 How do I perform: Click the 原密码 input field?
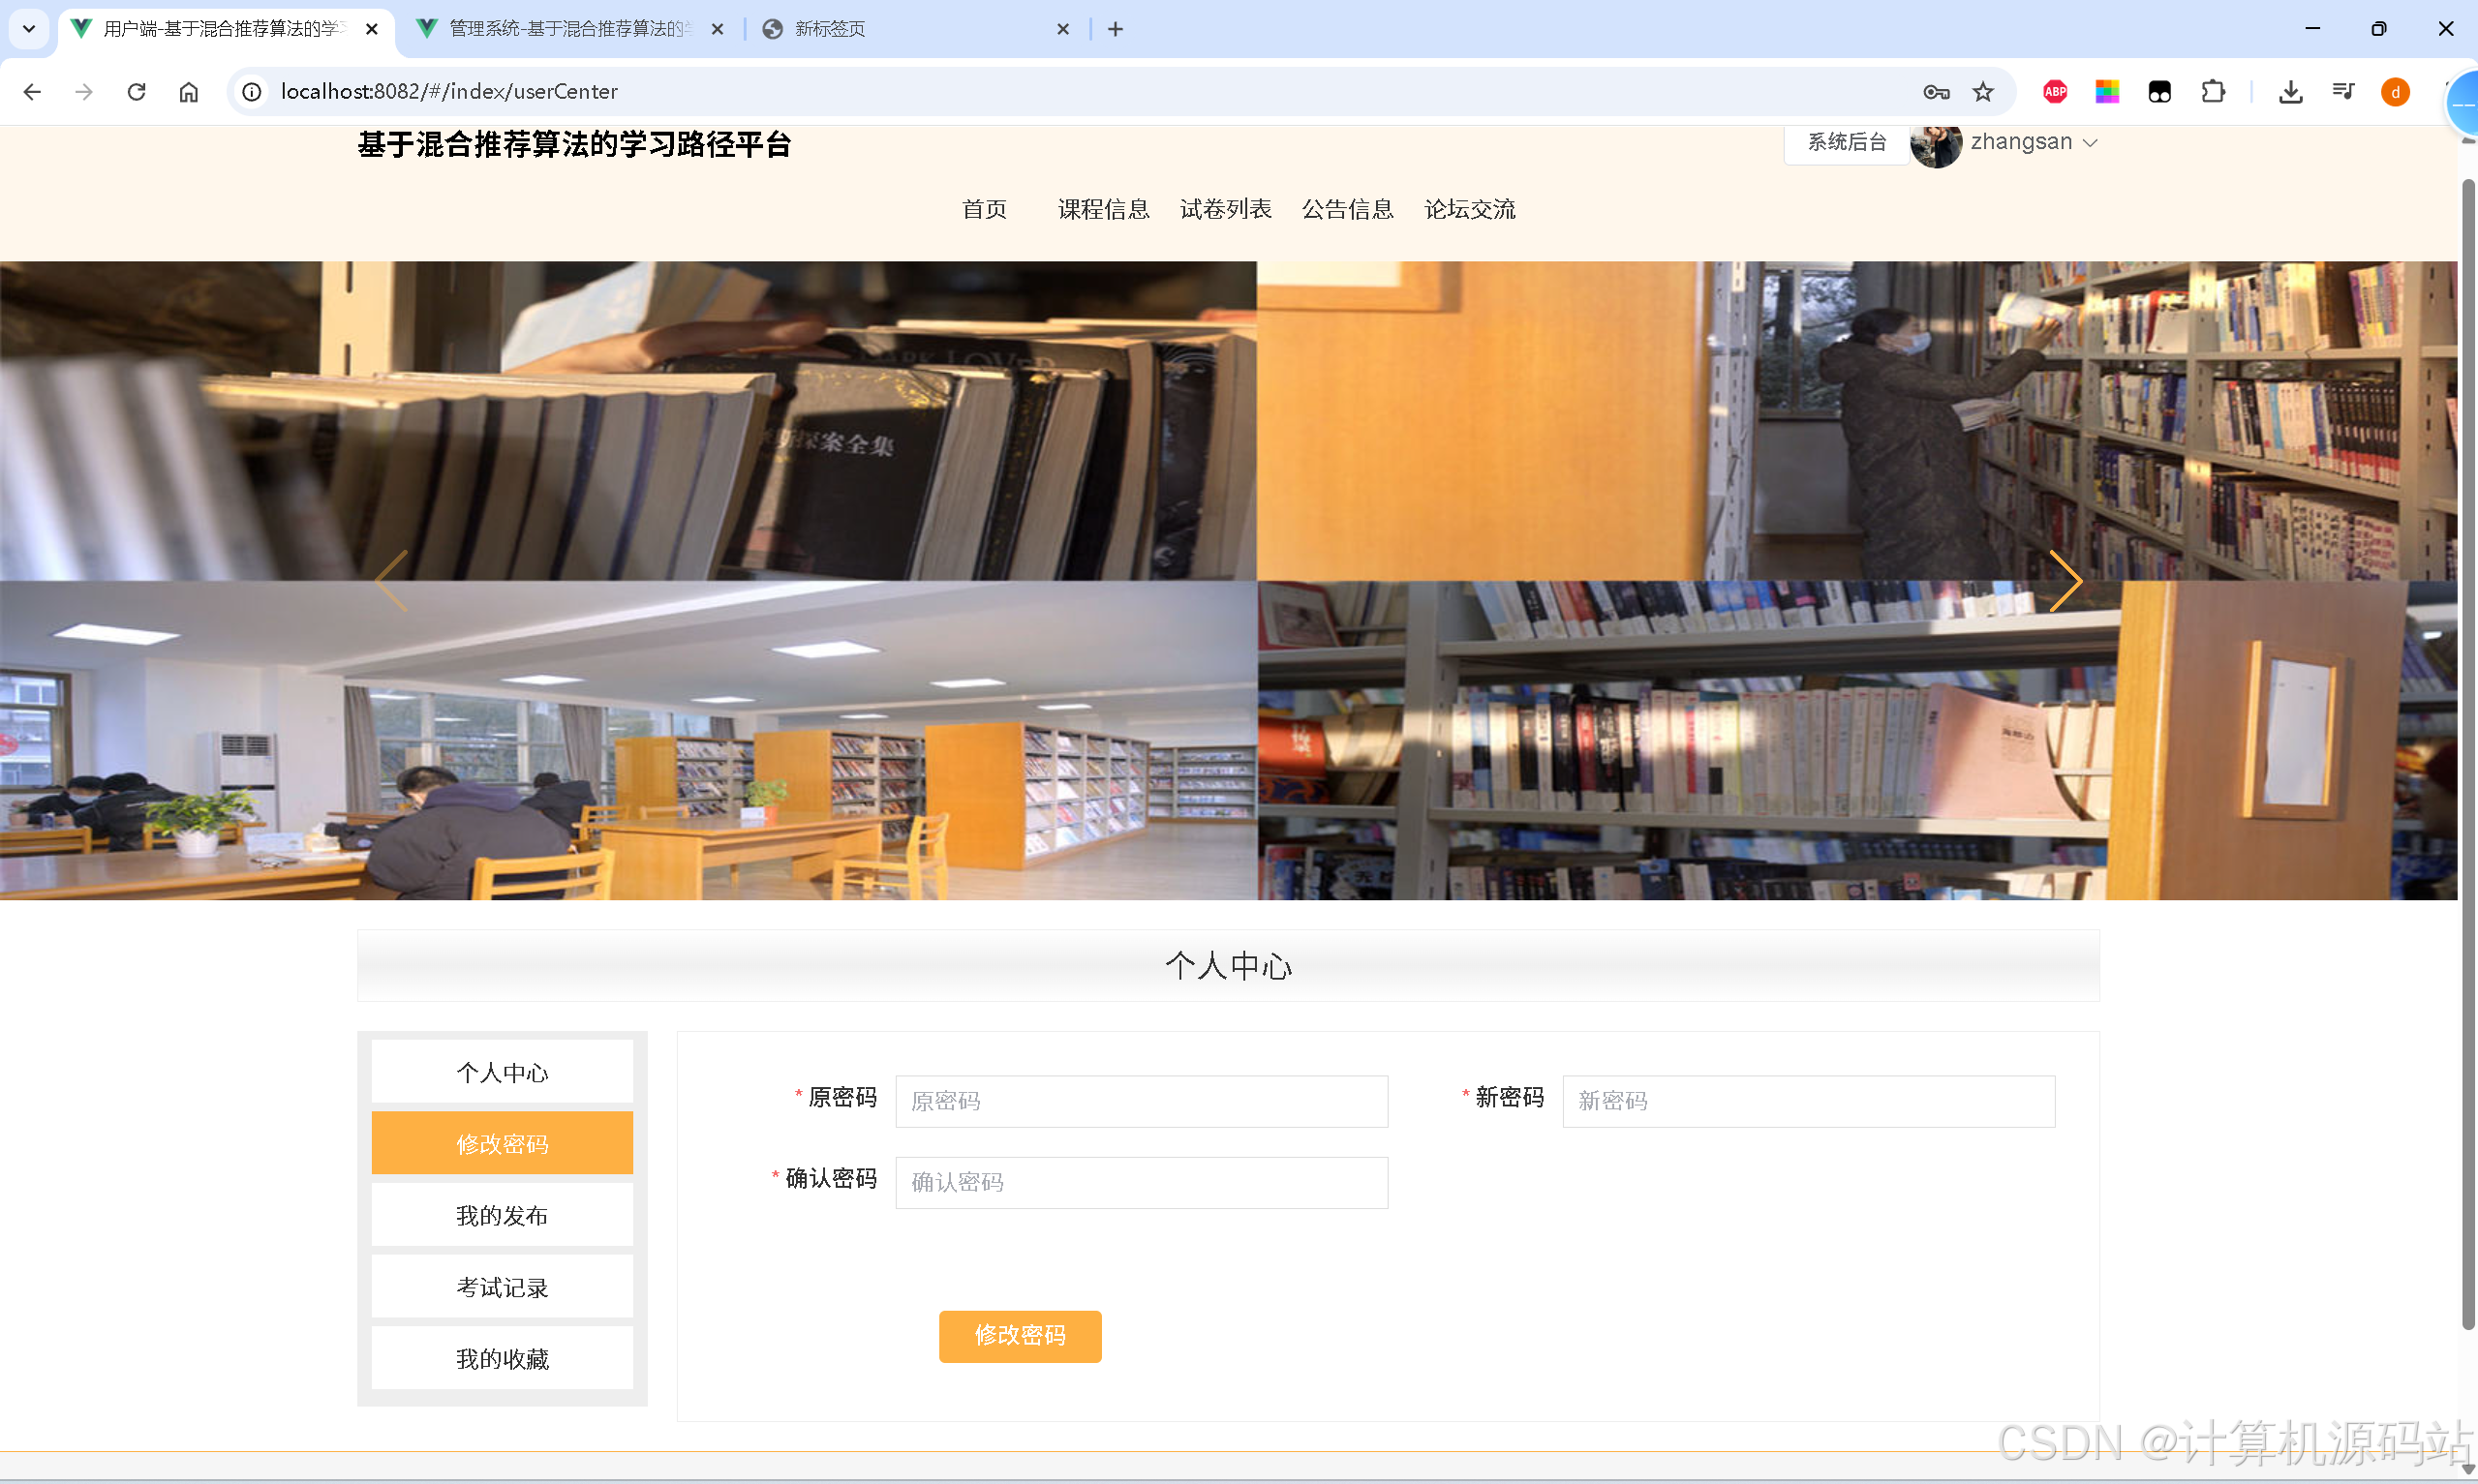coord(1141,1101)
